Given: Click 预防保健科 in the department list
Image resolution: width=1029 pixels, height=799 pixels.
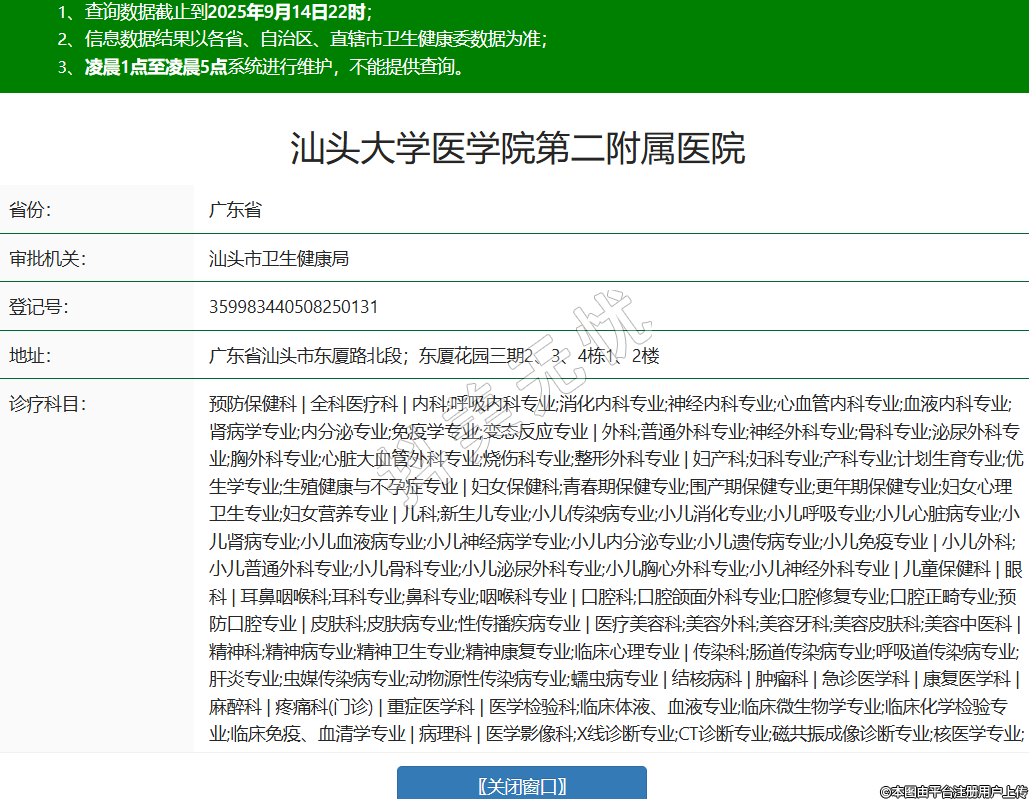Looking at the screenshot, I should coord(253,404).
